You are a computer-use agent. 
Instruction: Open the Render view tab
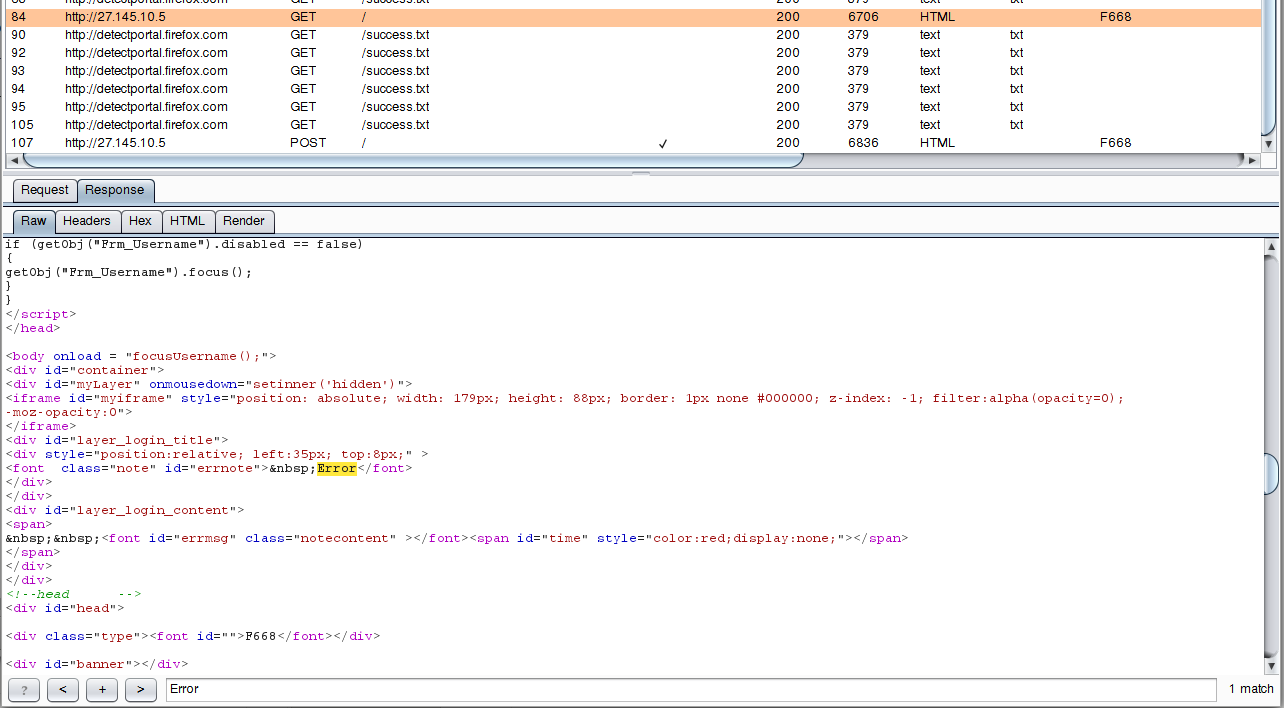pos(244,221)
